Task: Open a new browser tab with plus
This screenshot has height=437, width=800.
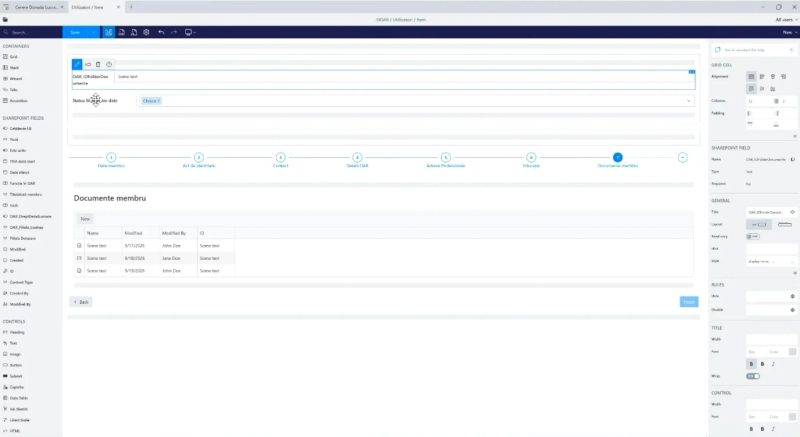Action: (x=131, y=7)
